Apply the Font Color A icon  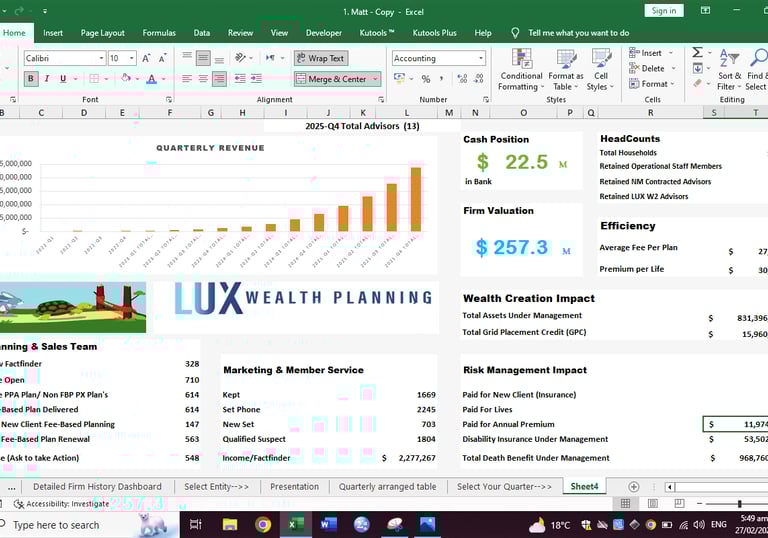click(x=151, y=78)
